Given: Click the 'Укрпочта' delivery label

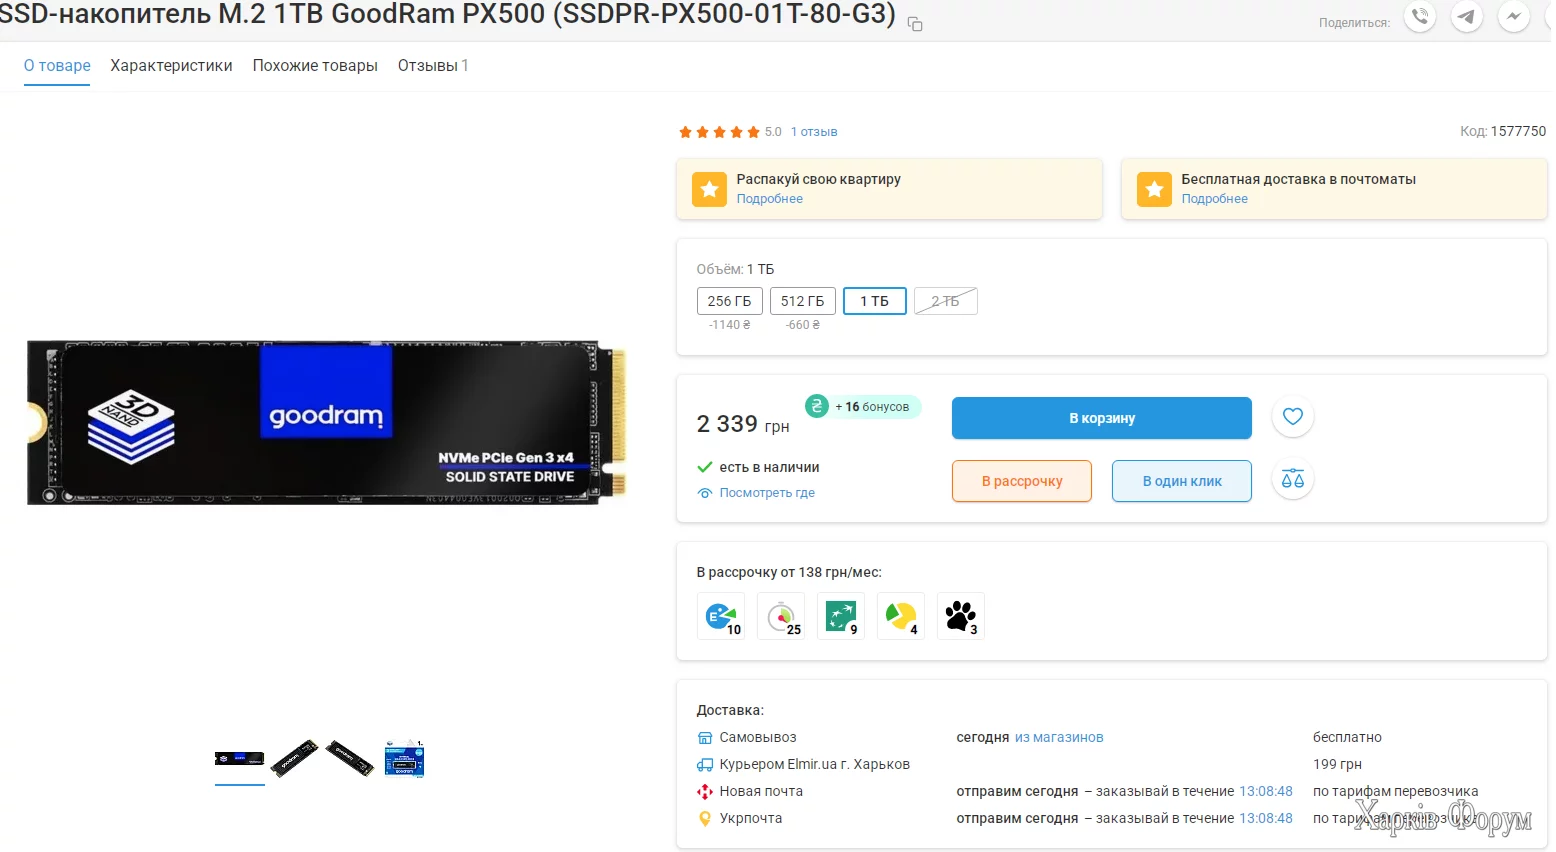Looking at the screenshot, I should (x=751, y=819).
